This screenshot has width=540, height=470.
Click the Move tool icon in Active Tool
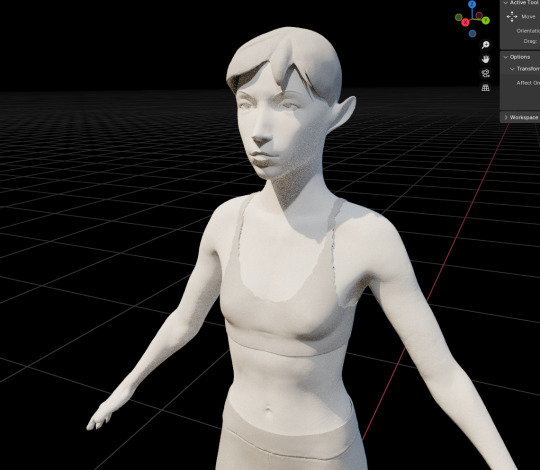[x=512, y=17]
